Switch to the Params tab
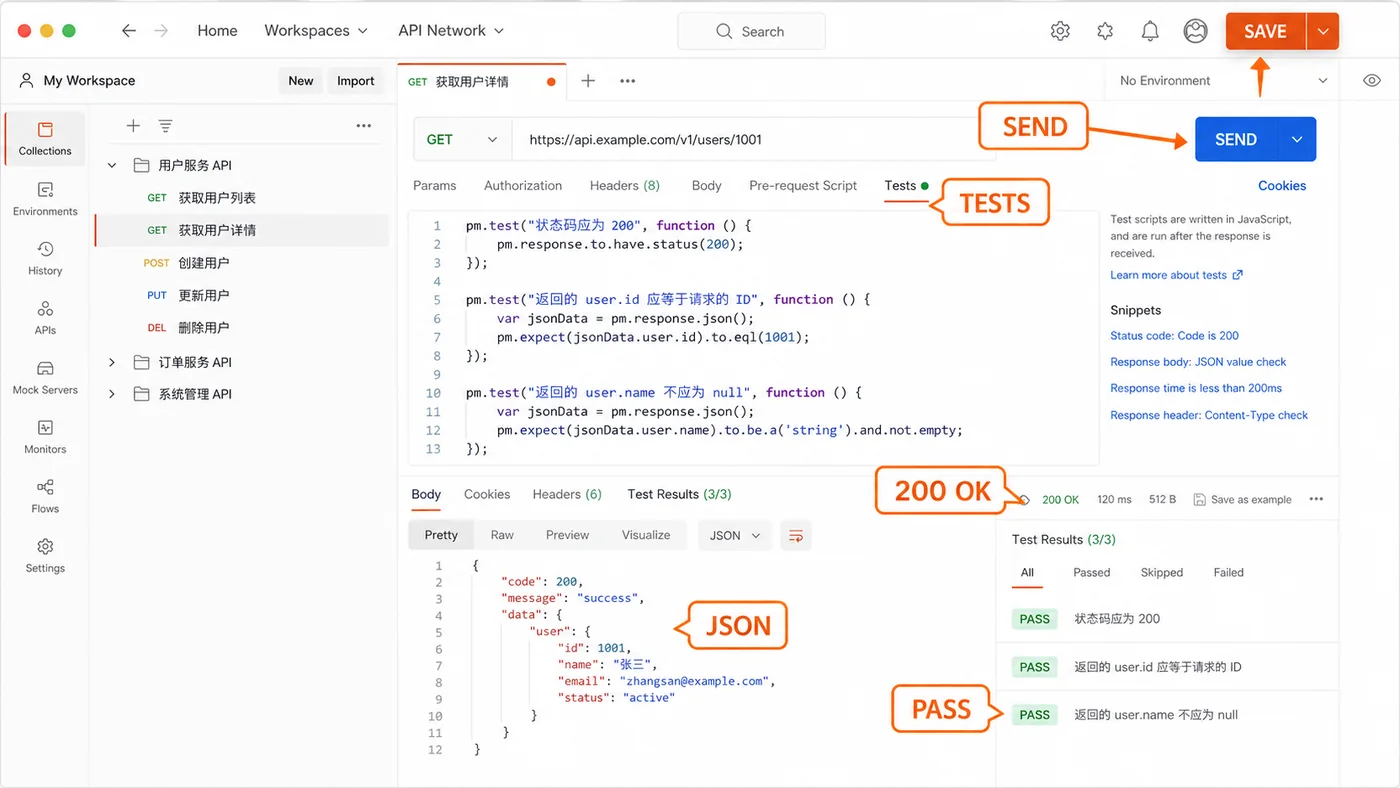Image resolution: width=1400 pixels, height=788 pixels. (x=434, y=186)
